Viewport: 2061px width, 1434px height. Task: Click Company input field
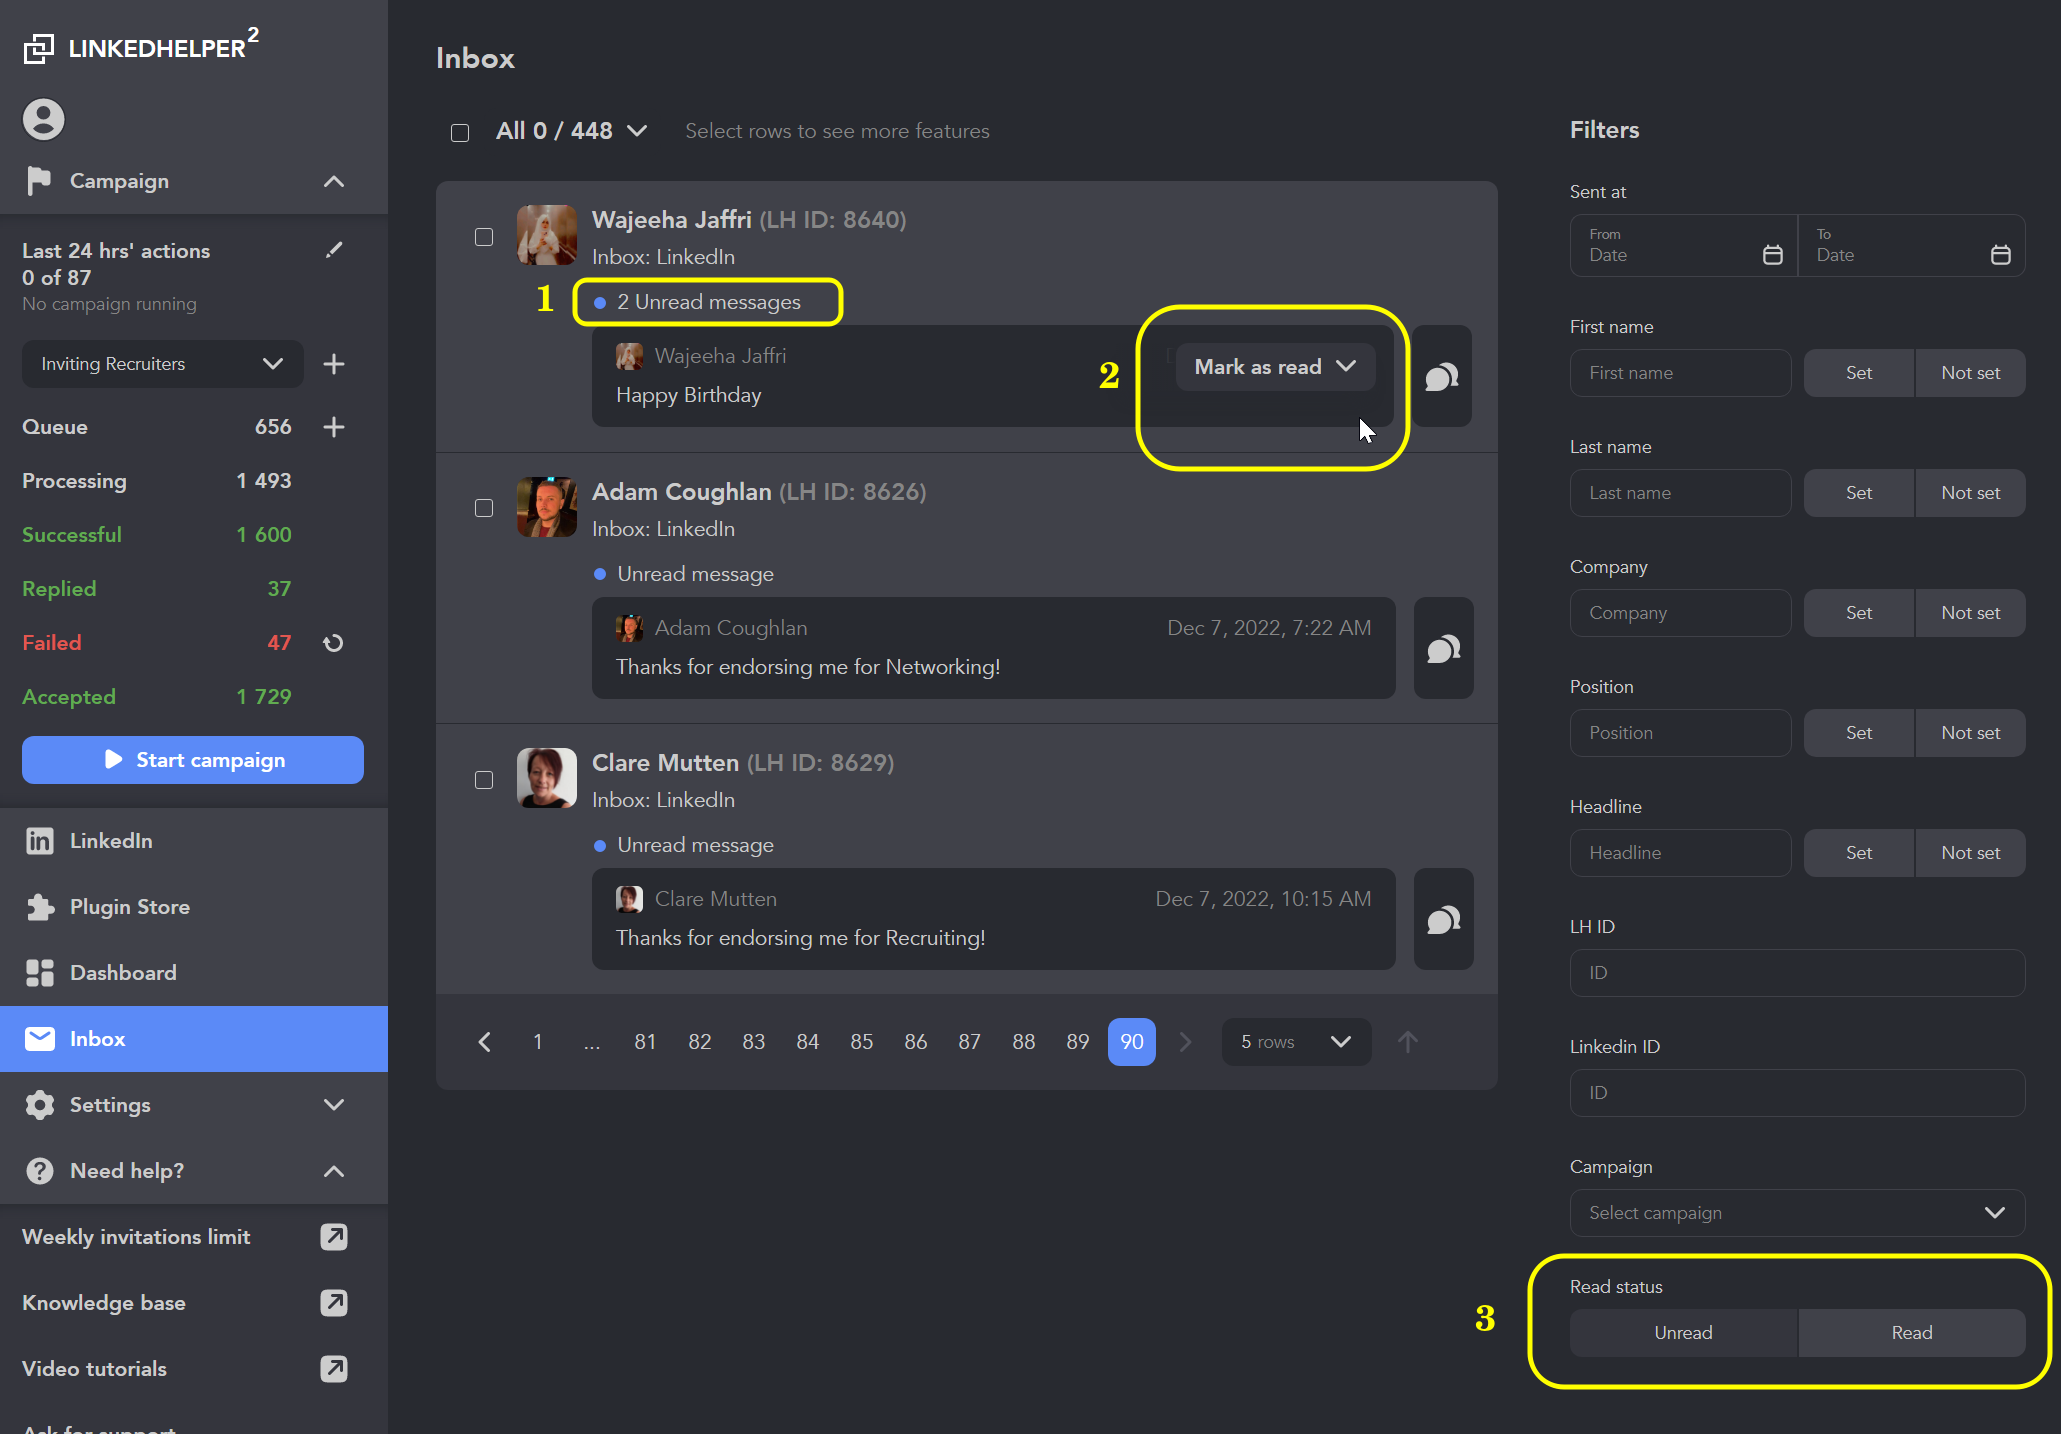pos(1680,613)
